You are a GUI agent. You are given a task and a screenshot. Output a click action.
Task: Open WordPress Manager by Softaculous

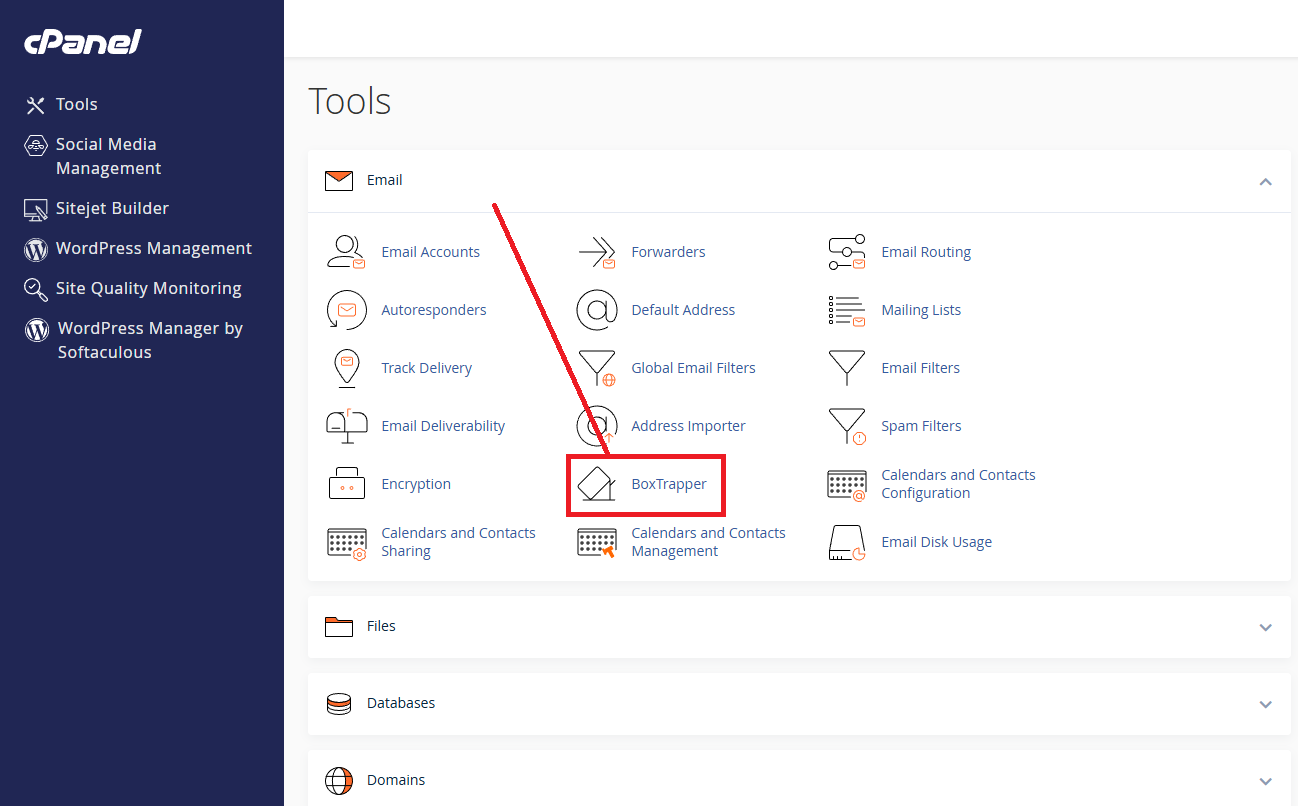150,340
